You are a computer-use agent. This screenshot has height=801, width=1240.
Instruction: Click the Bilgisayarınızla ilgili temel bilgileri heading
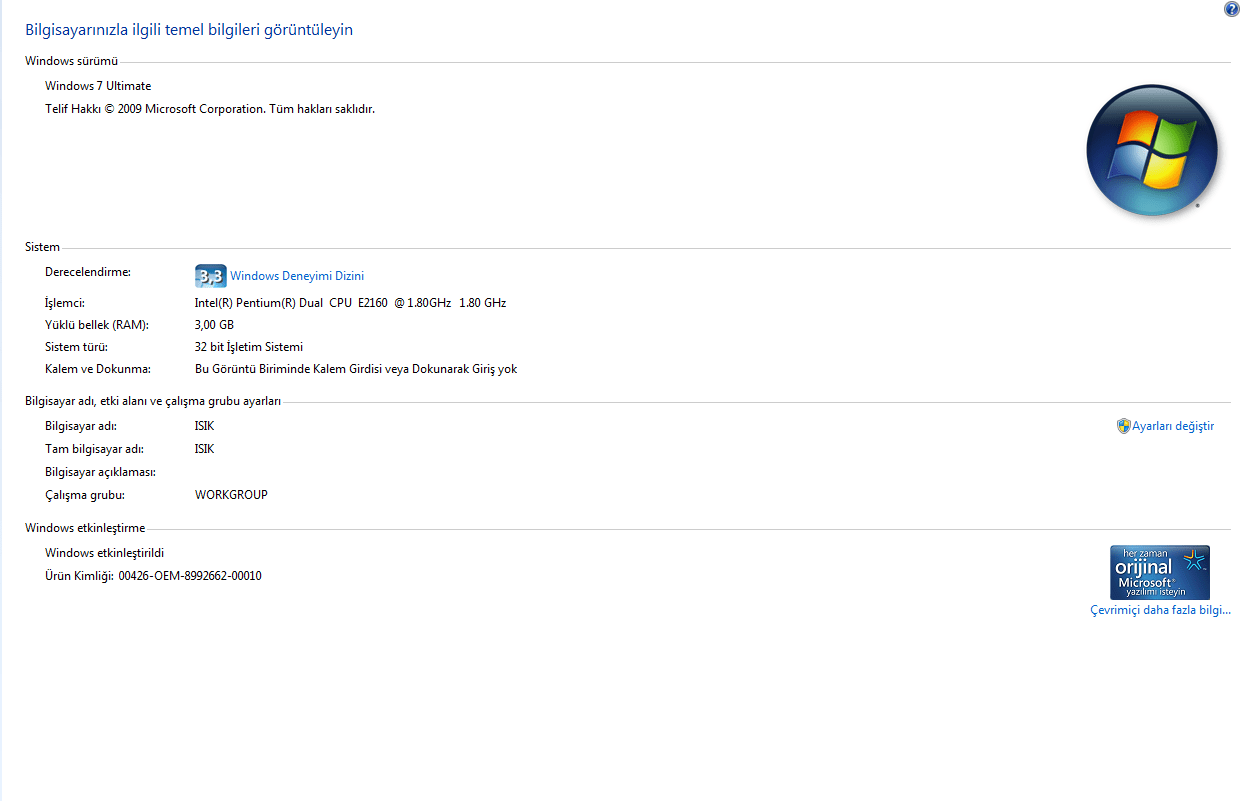tap(189, 30)
